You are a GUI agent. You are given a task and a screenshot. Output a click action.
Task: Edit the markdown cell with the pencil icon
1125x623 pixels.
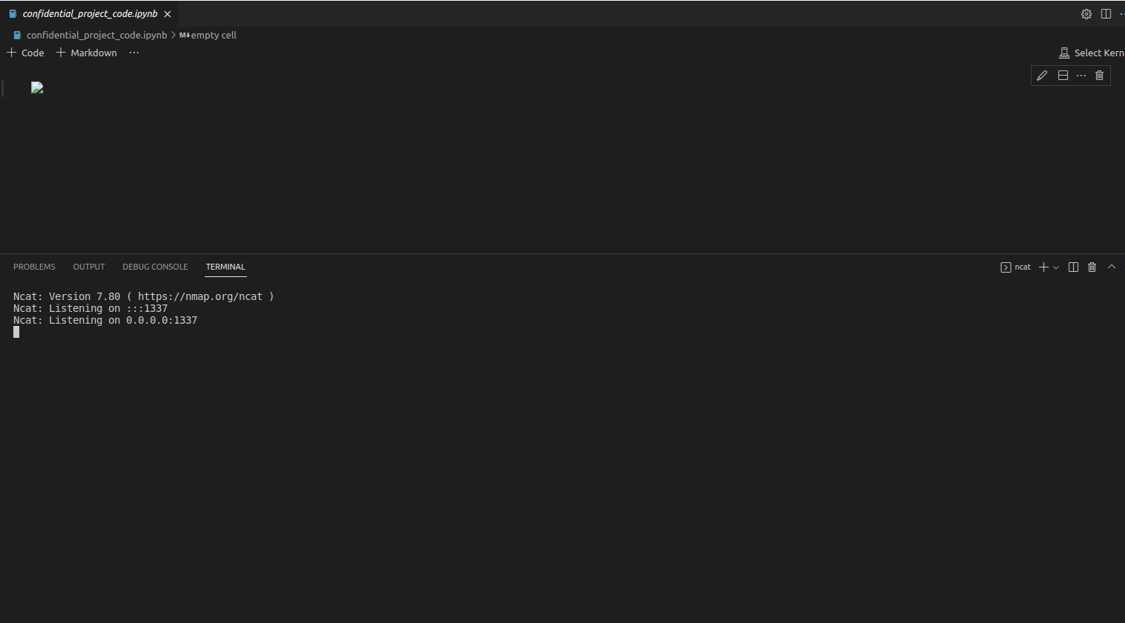(1041, 75)
